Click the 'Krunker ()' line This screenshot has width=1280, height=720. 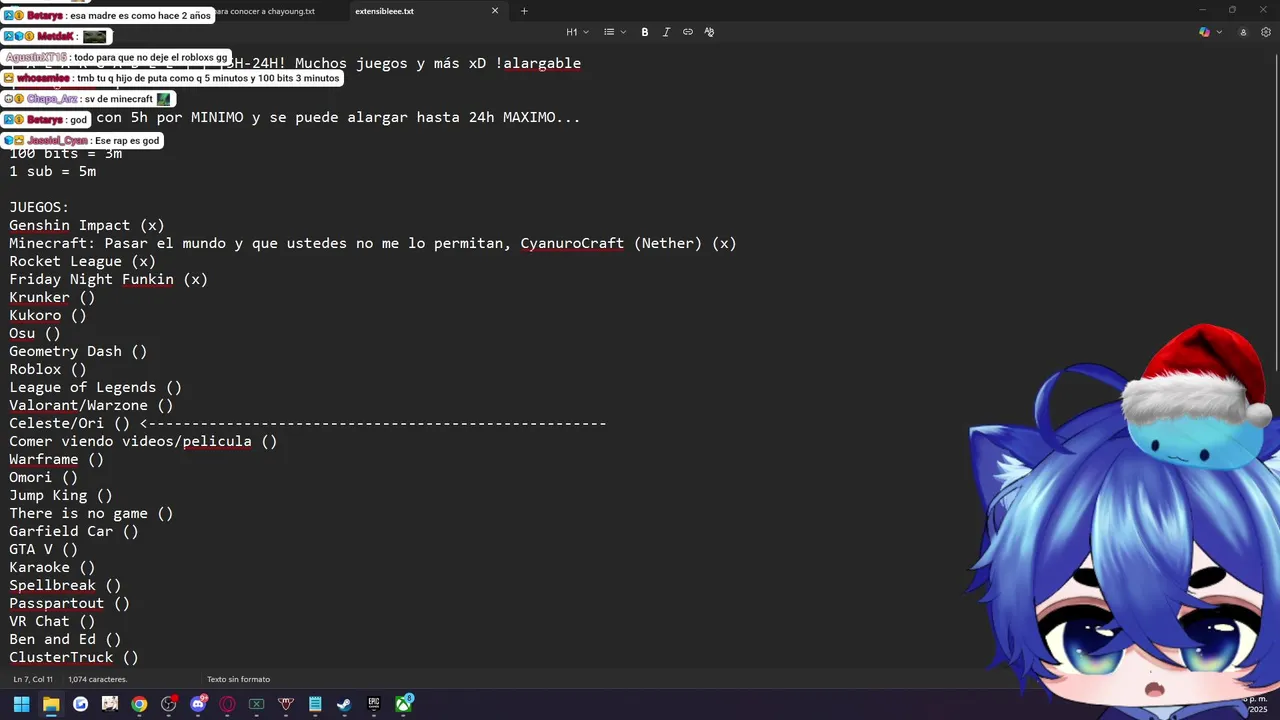52,297
